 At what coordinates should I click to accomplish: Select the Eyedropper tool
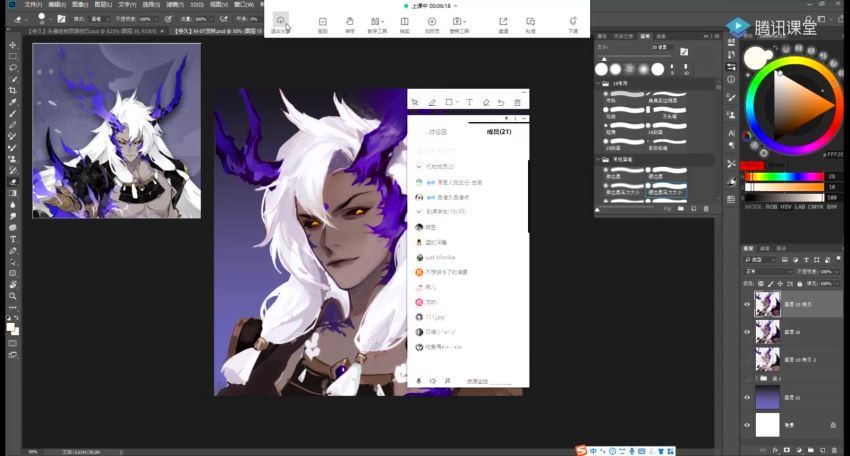pyautogui.click(x=12, y=102)
